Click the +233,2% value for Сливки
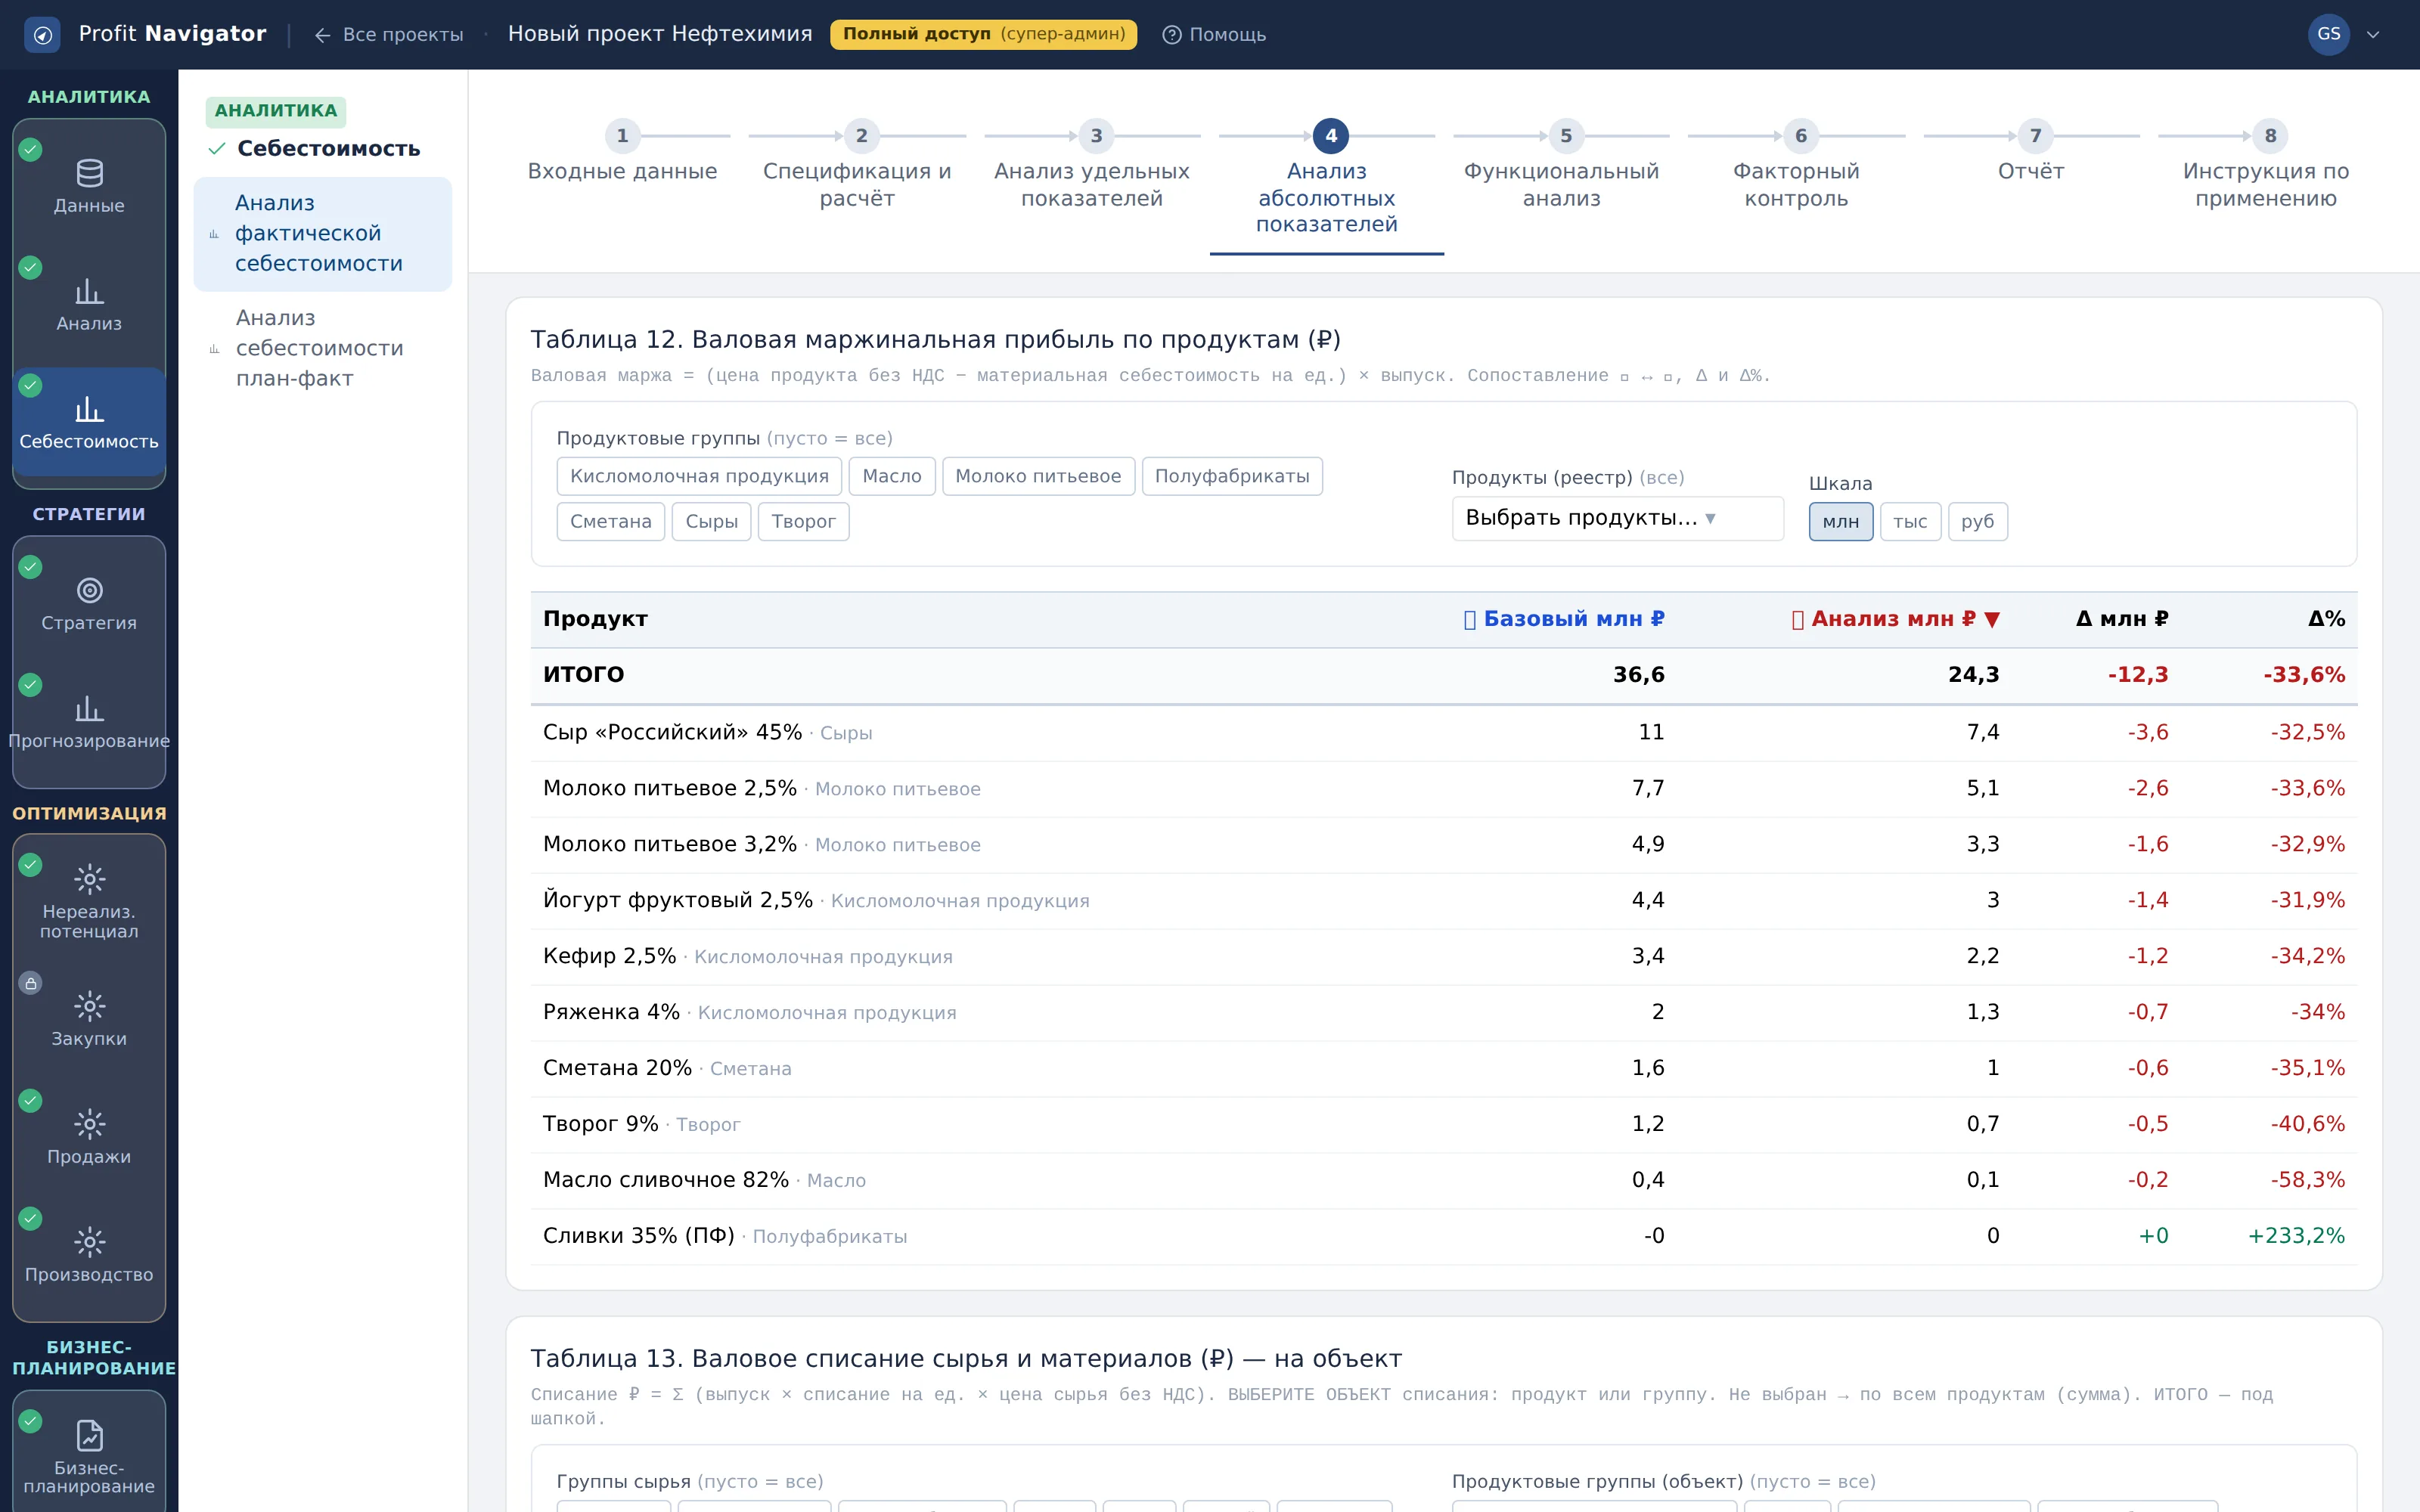The image size is (2420, 1512). pyautogui.click(x=2296, y=1236)
